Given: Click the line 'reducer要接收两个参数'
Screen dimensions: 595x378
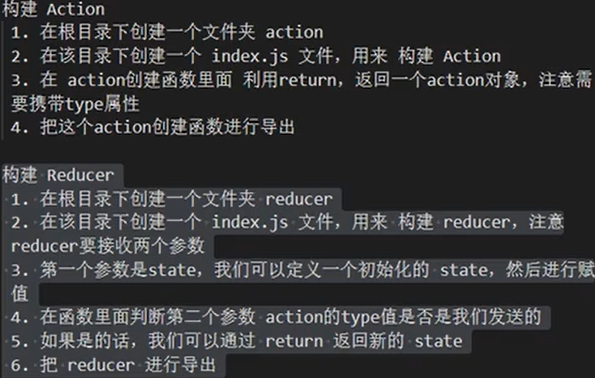Looking at the screenshot, I should [108, 246].
